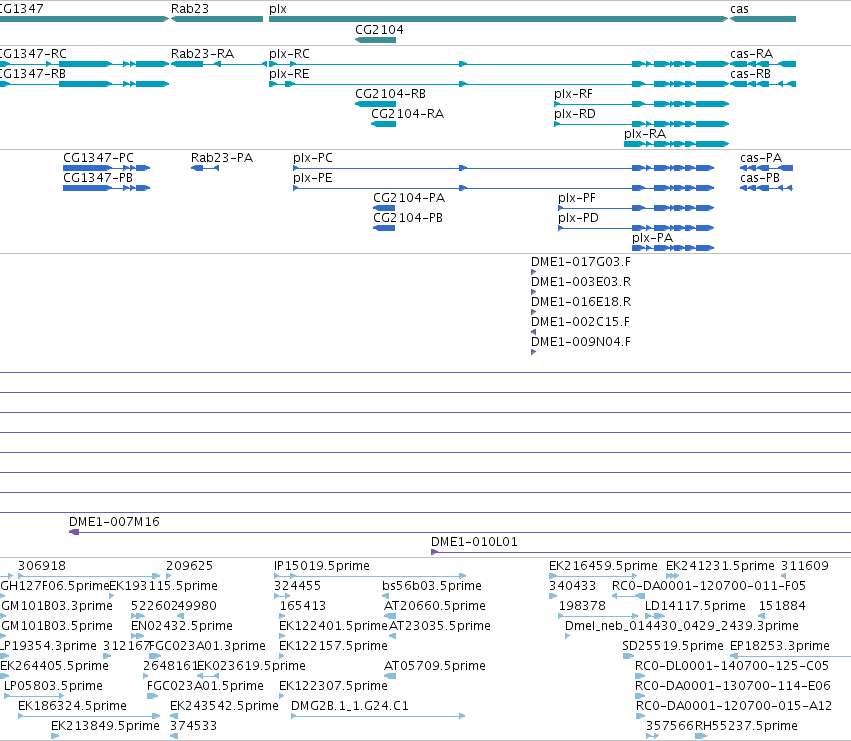Screen dimensions: 851x741
Task: Select the cas-PB protein label
Action: tap(760, 178)
